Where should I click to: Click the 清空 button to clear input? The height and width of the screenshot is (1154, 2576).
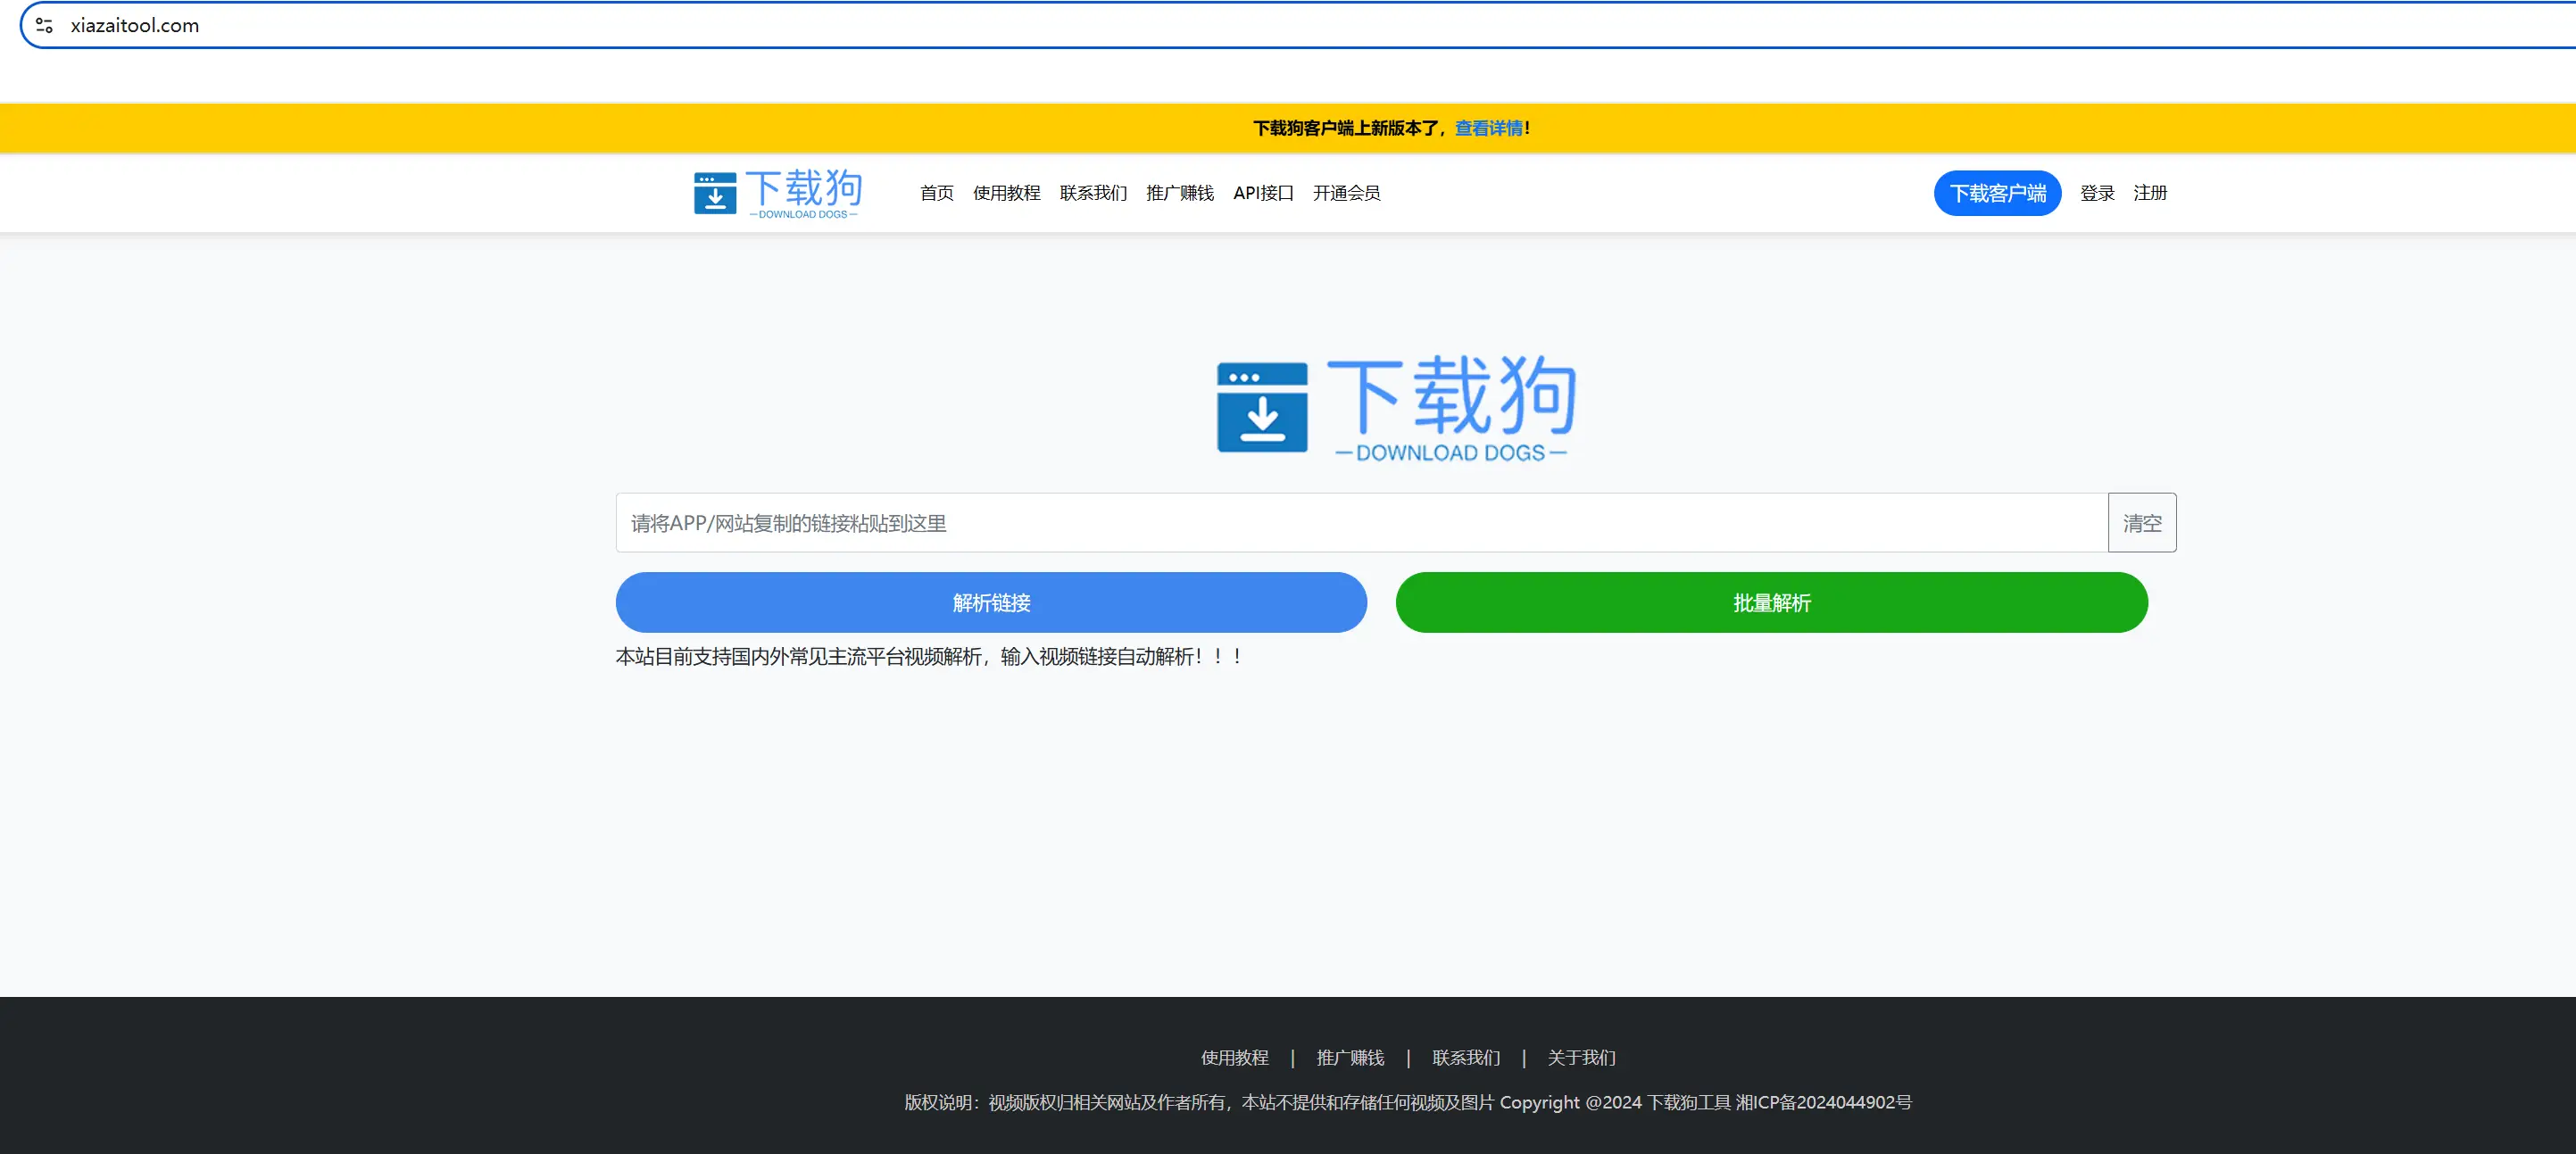pos(2142,522)
